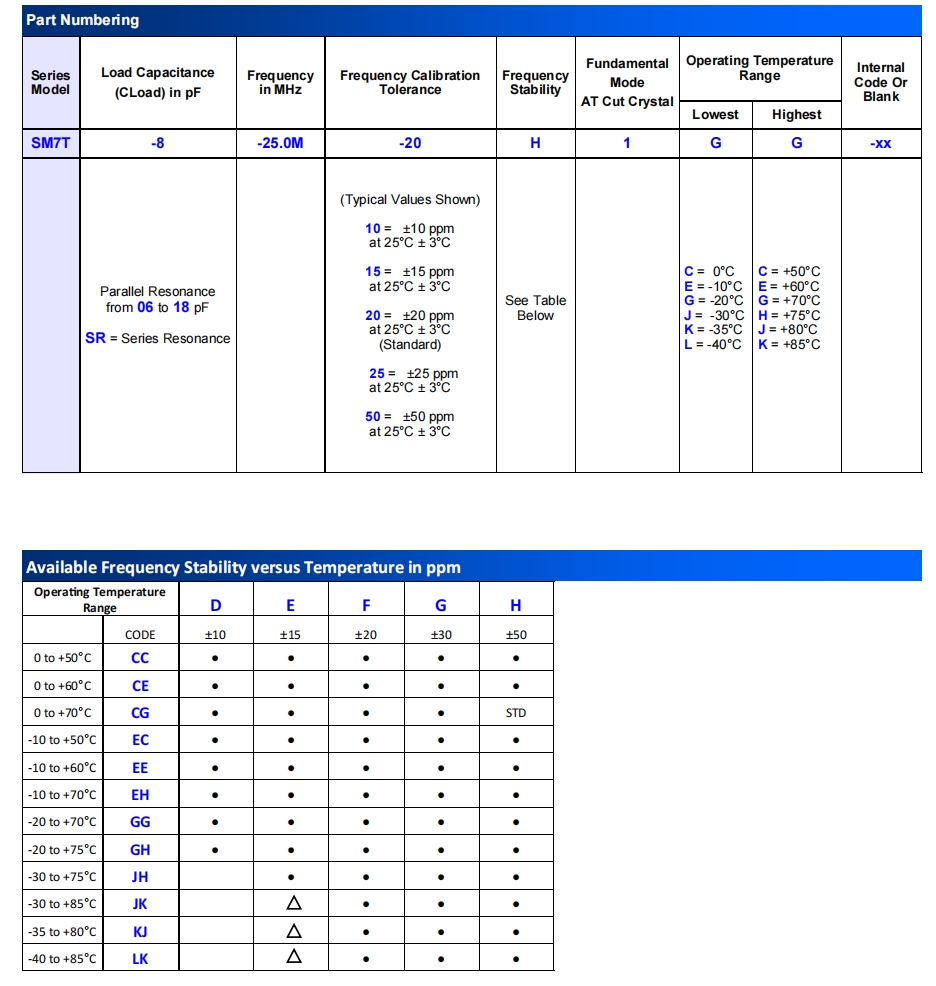Click the dot in row LK under column H

pyautogui.click(x=516, y=959)
